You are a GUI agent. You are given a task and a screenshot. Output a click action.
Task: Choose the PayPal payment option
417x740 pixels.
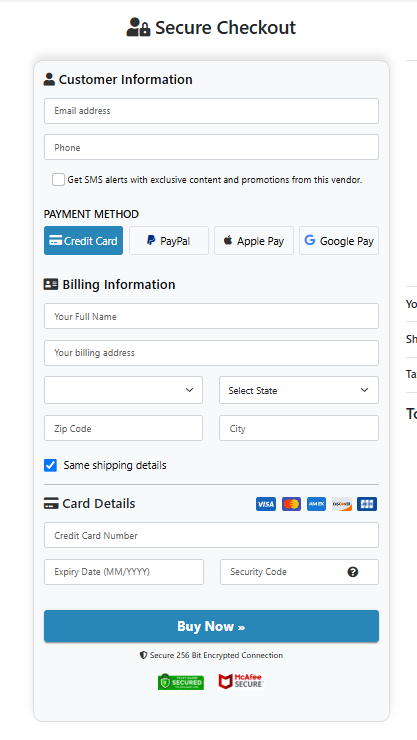(169, 241)
